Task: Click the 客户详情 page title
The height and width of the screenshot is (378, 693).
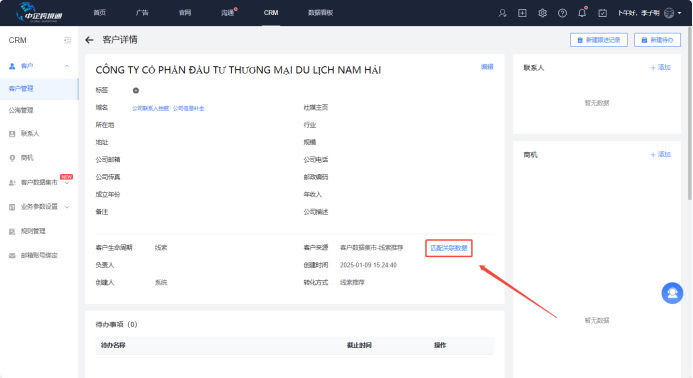Action: point(120,40)
